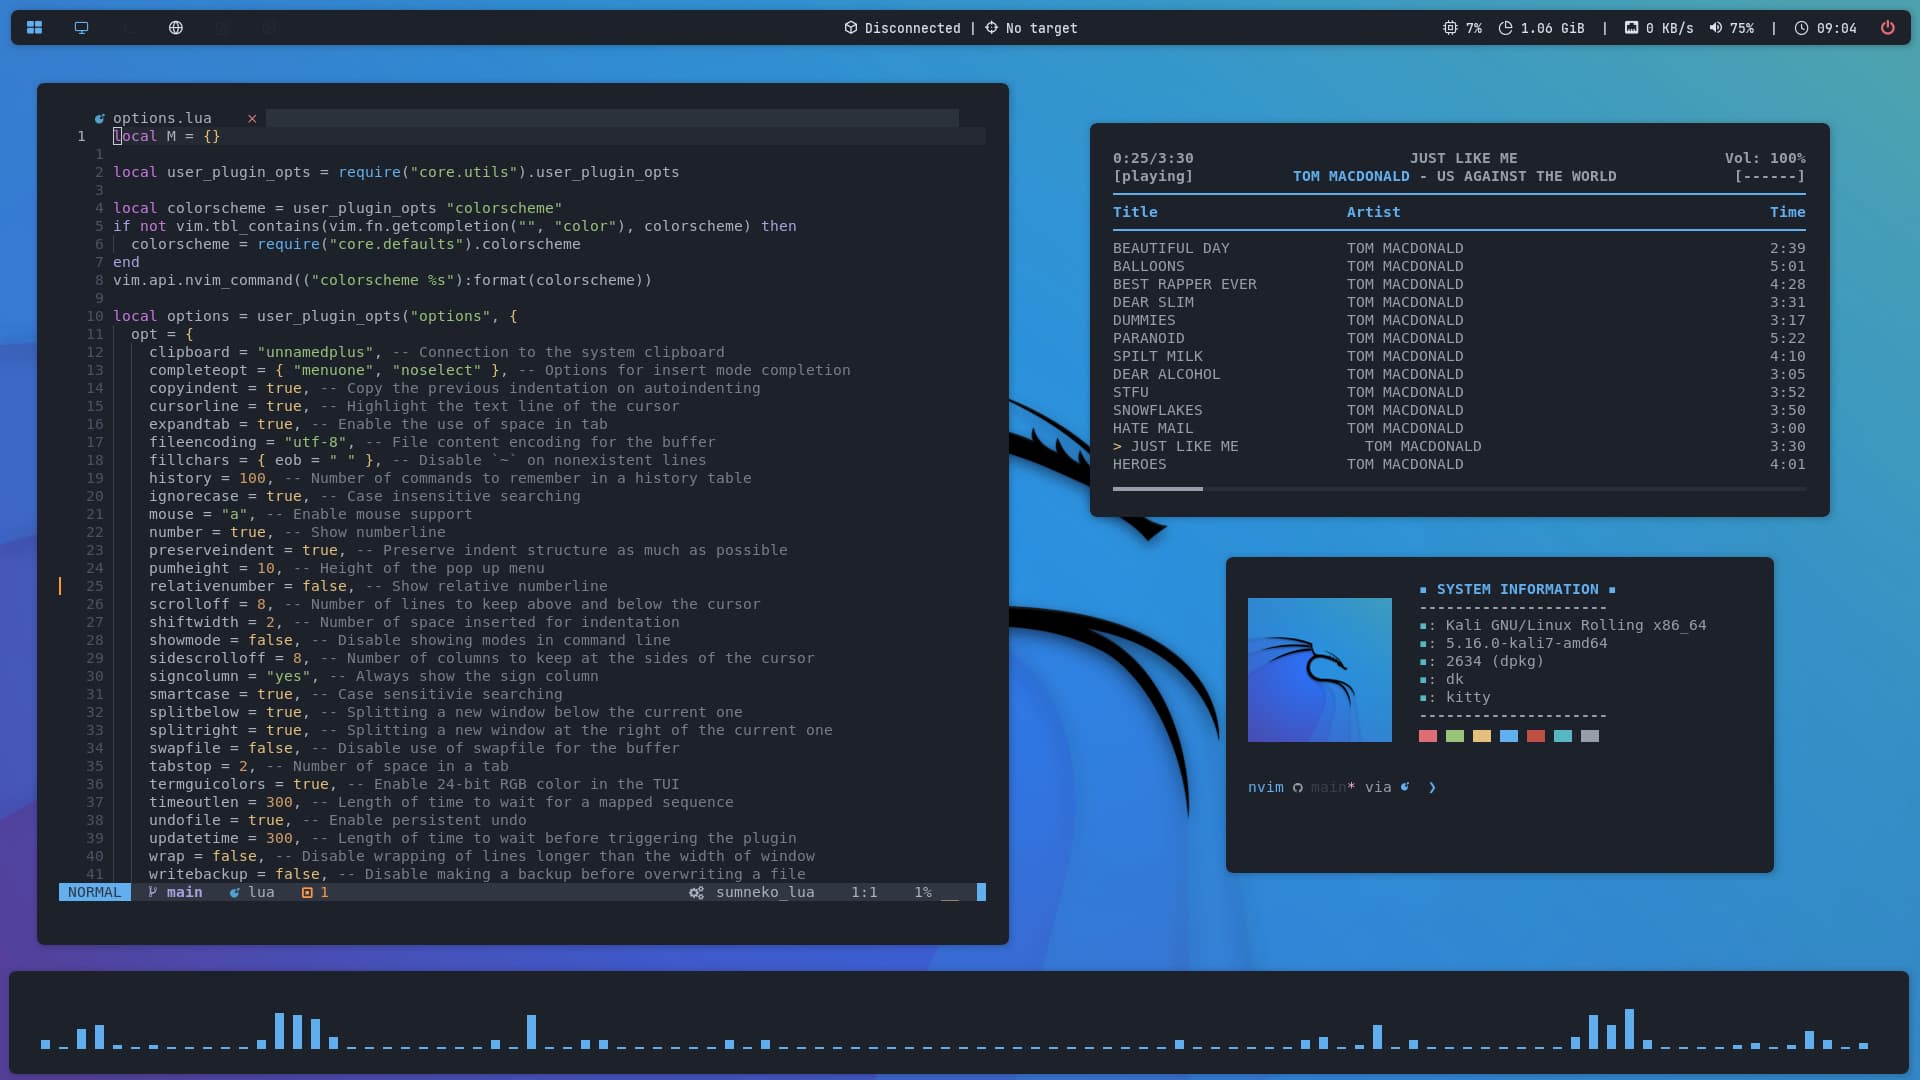Click the NORMAL mode indicator
Image resolution: width=1920 pixels, height=1080 pixels.
94,892
